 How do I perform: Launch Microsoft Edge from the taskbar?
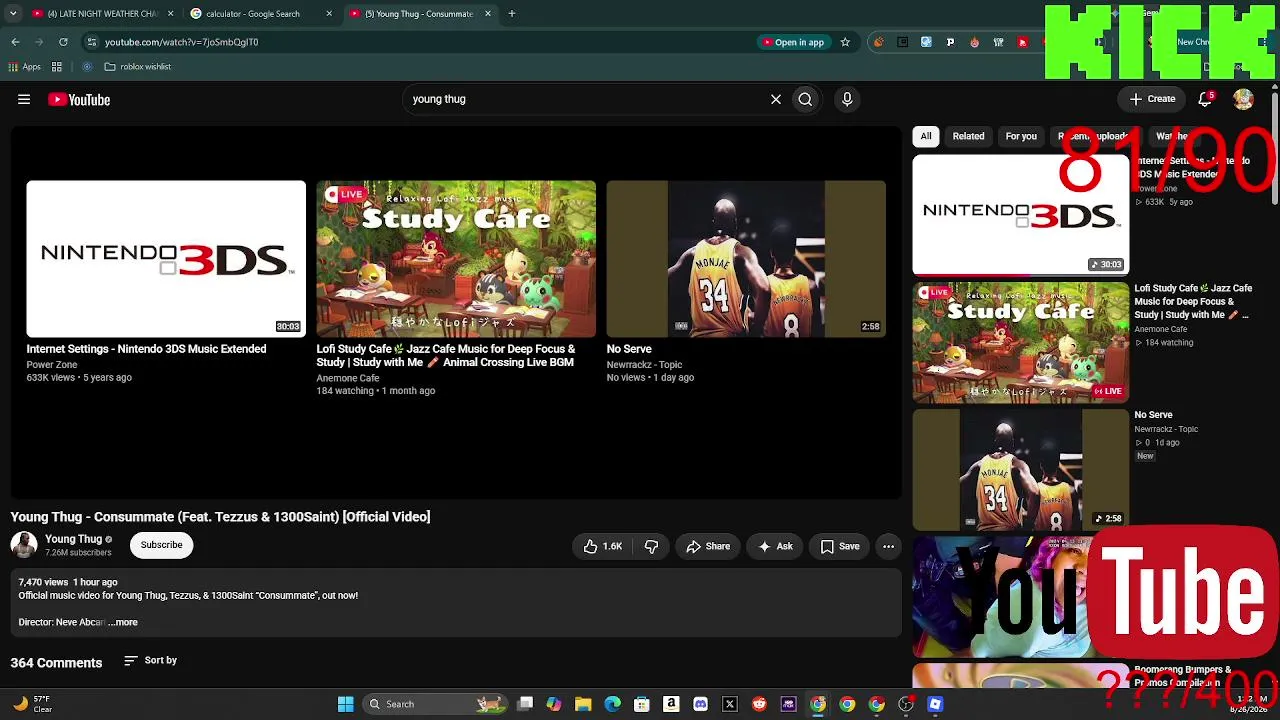pos(613,704)
